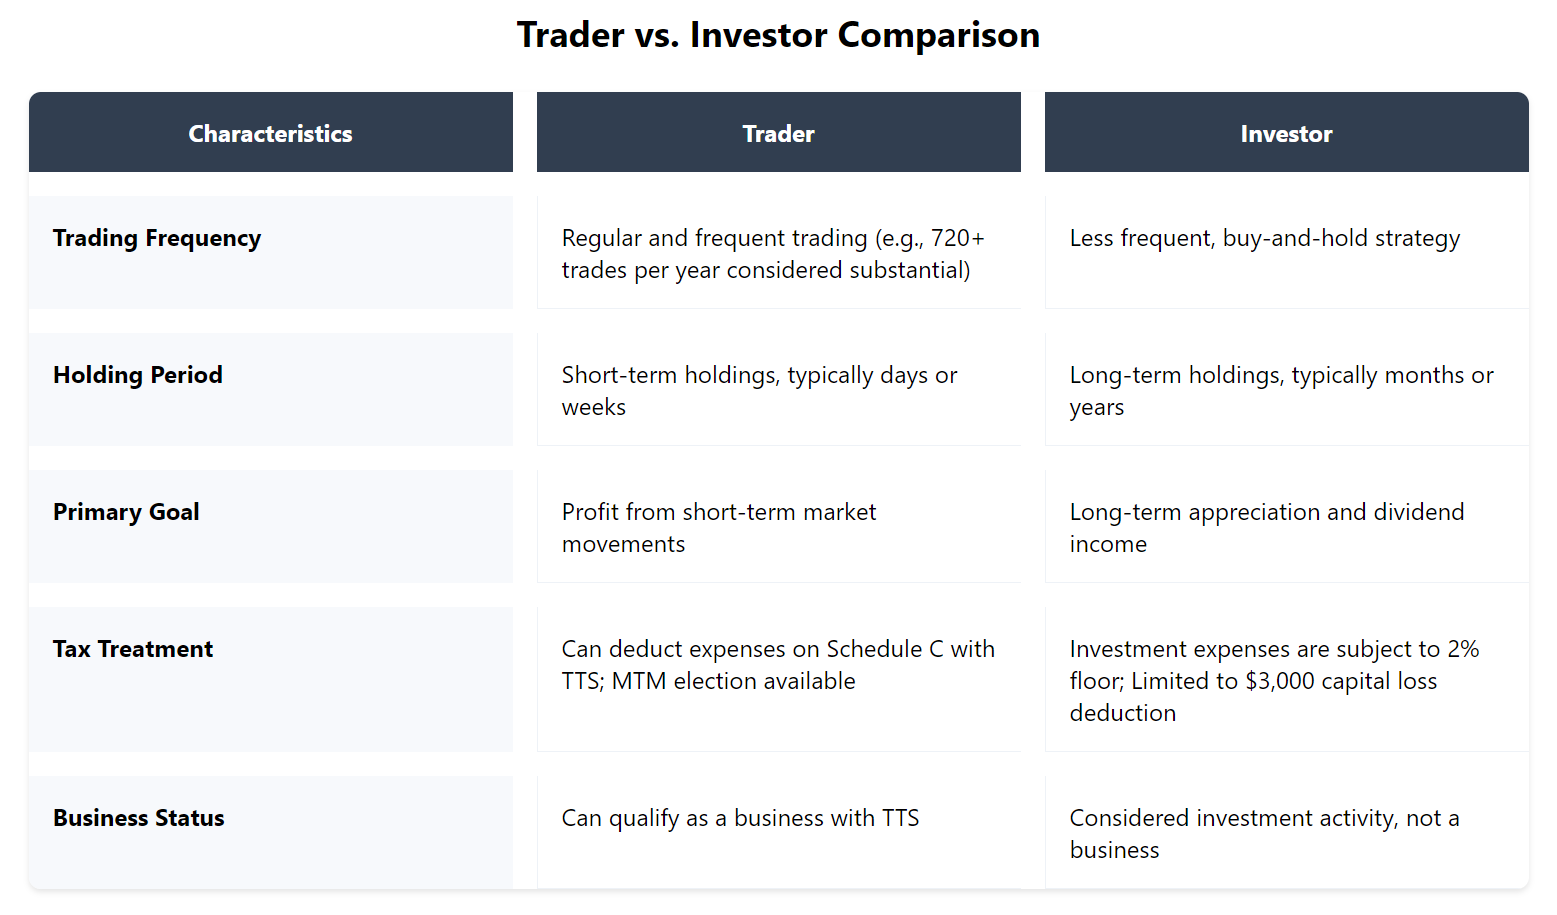The height and width of the screenshot is (915, 1557).
Task: Select the Business Status row label
Action: click(x=139, y=818)
